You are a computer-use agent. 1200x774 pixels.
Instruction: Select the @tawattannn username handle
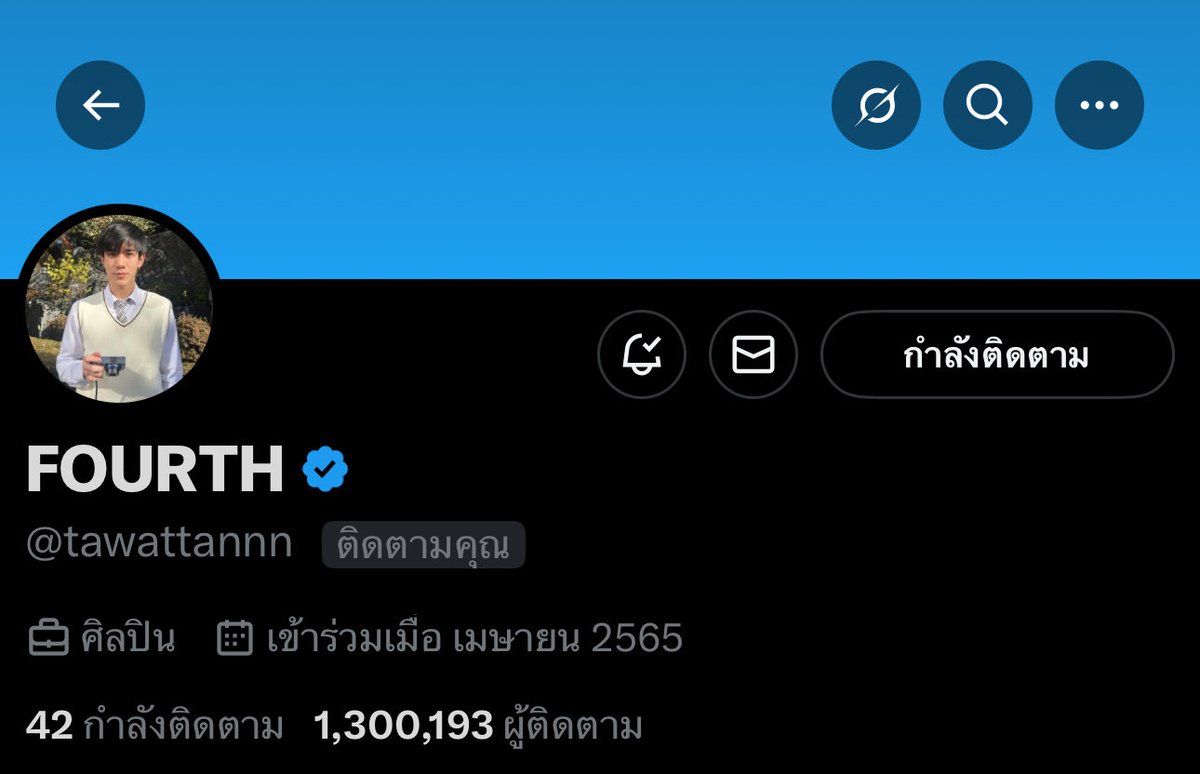point(159,544)
